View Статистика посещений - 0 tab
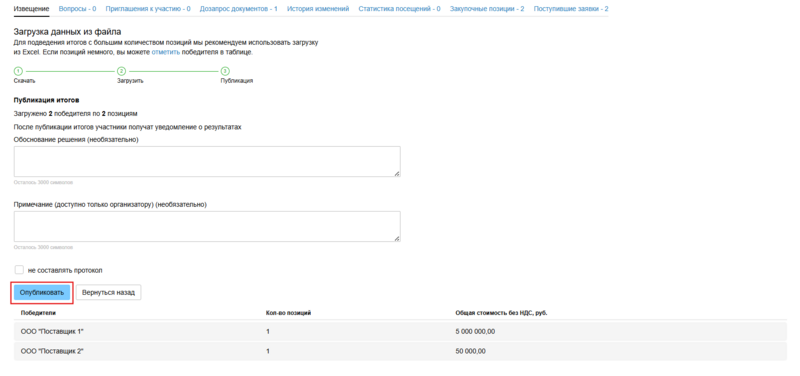The image size is (800, 376). (399, 9)
